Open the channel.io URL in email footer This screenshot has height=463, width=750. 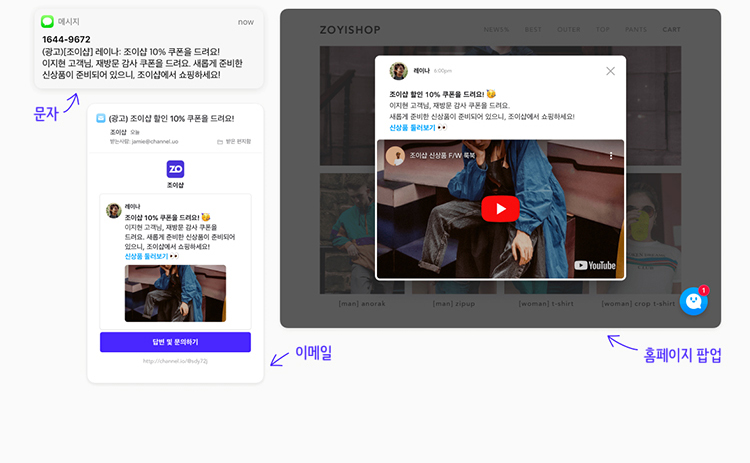(175, 361)
